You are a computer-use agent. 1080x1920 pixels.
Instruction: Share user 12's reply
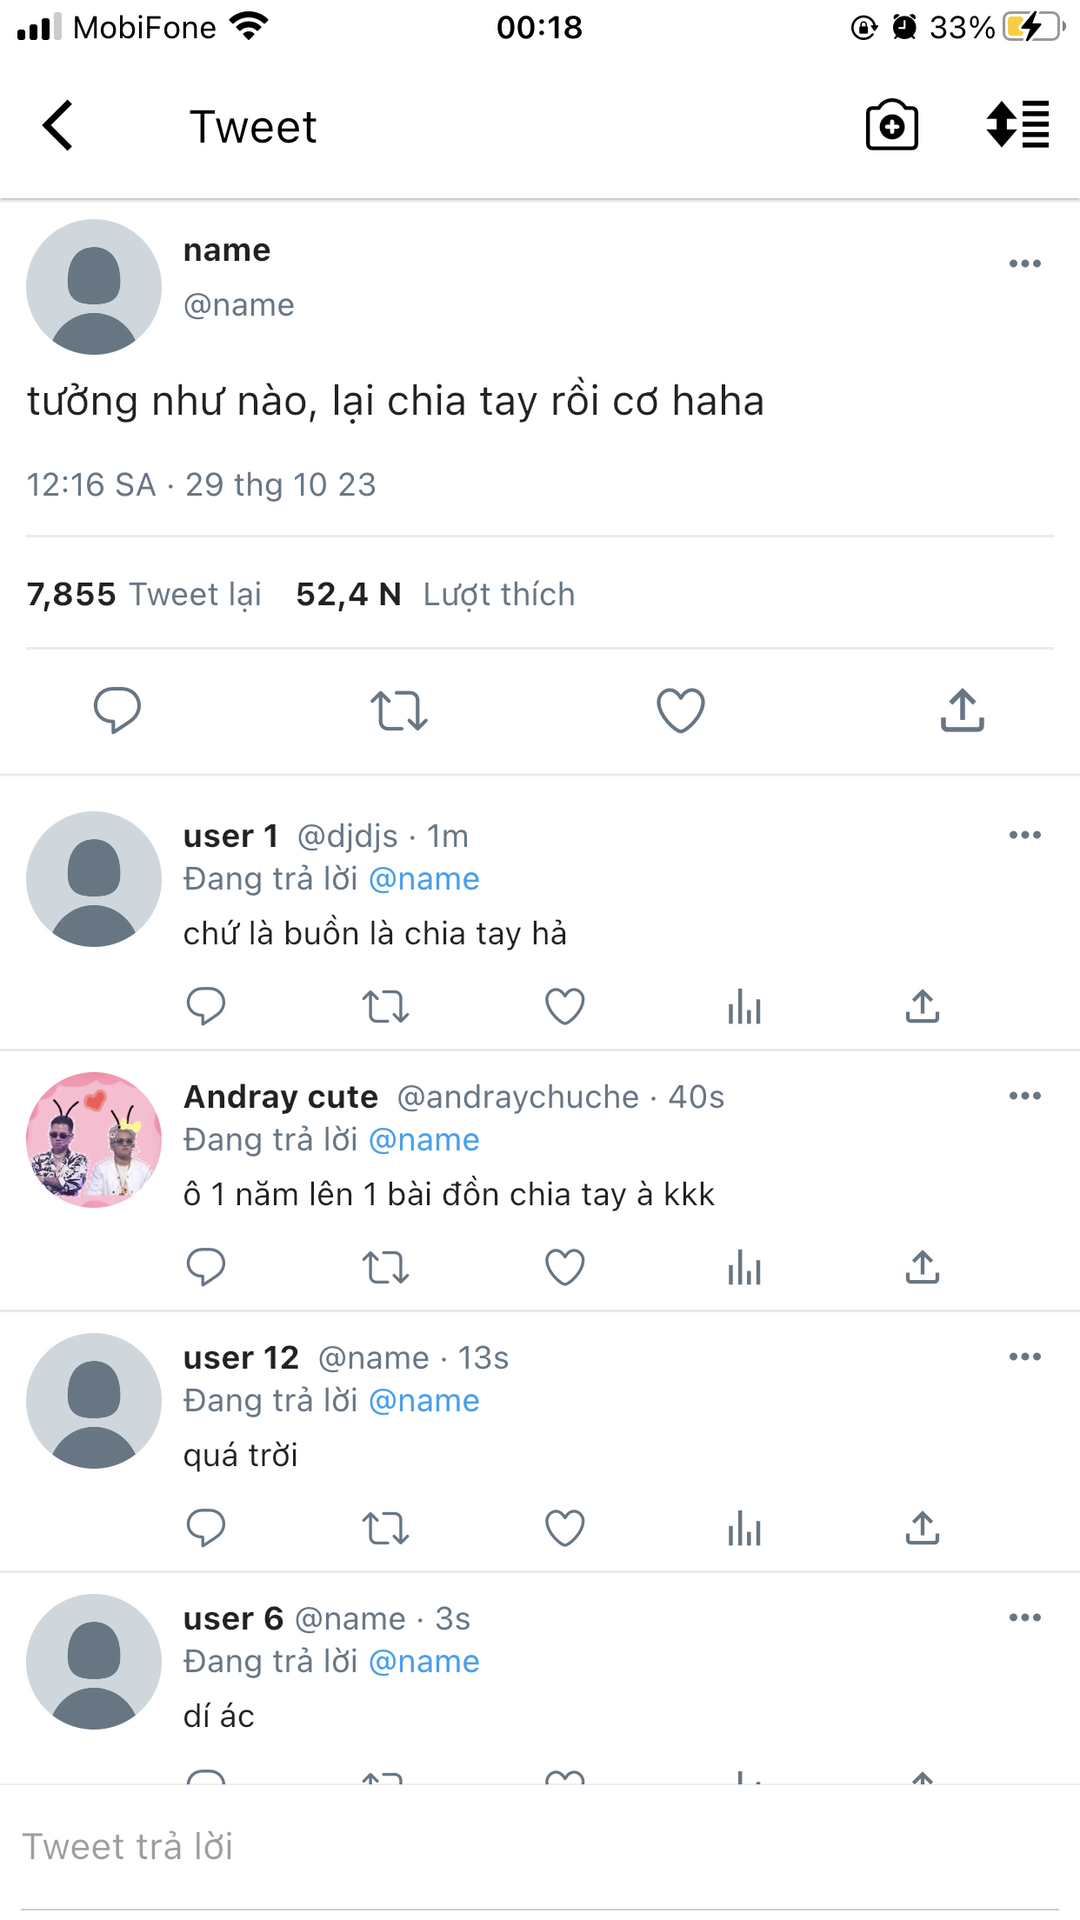pos(922,1528)
